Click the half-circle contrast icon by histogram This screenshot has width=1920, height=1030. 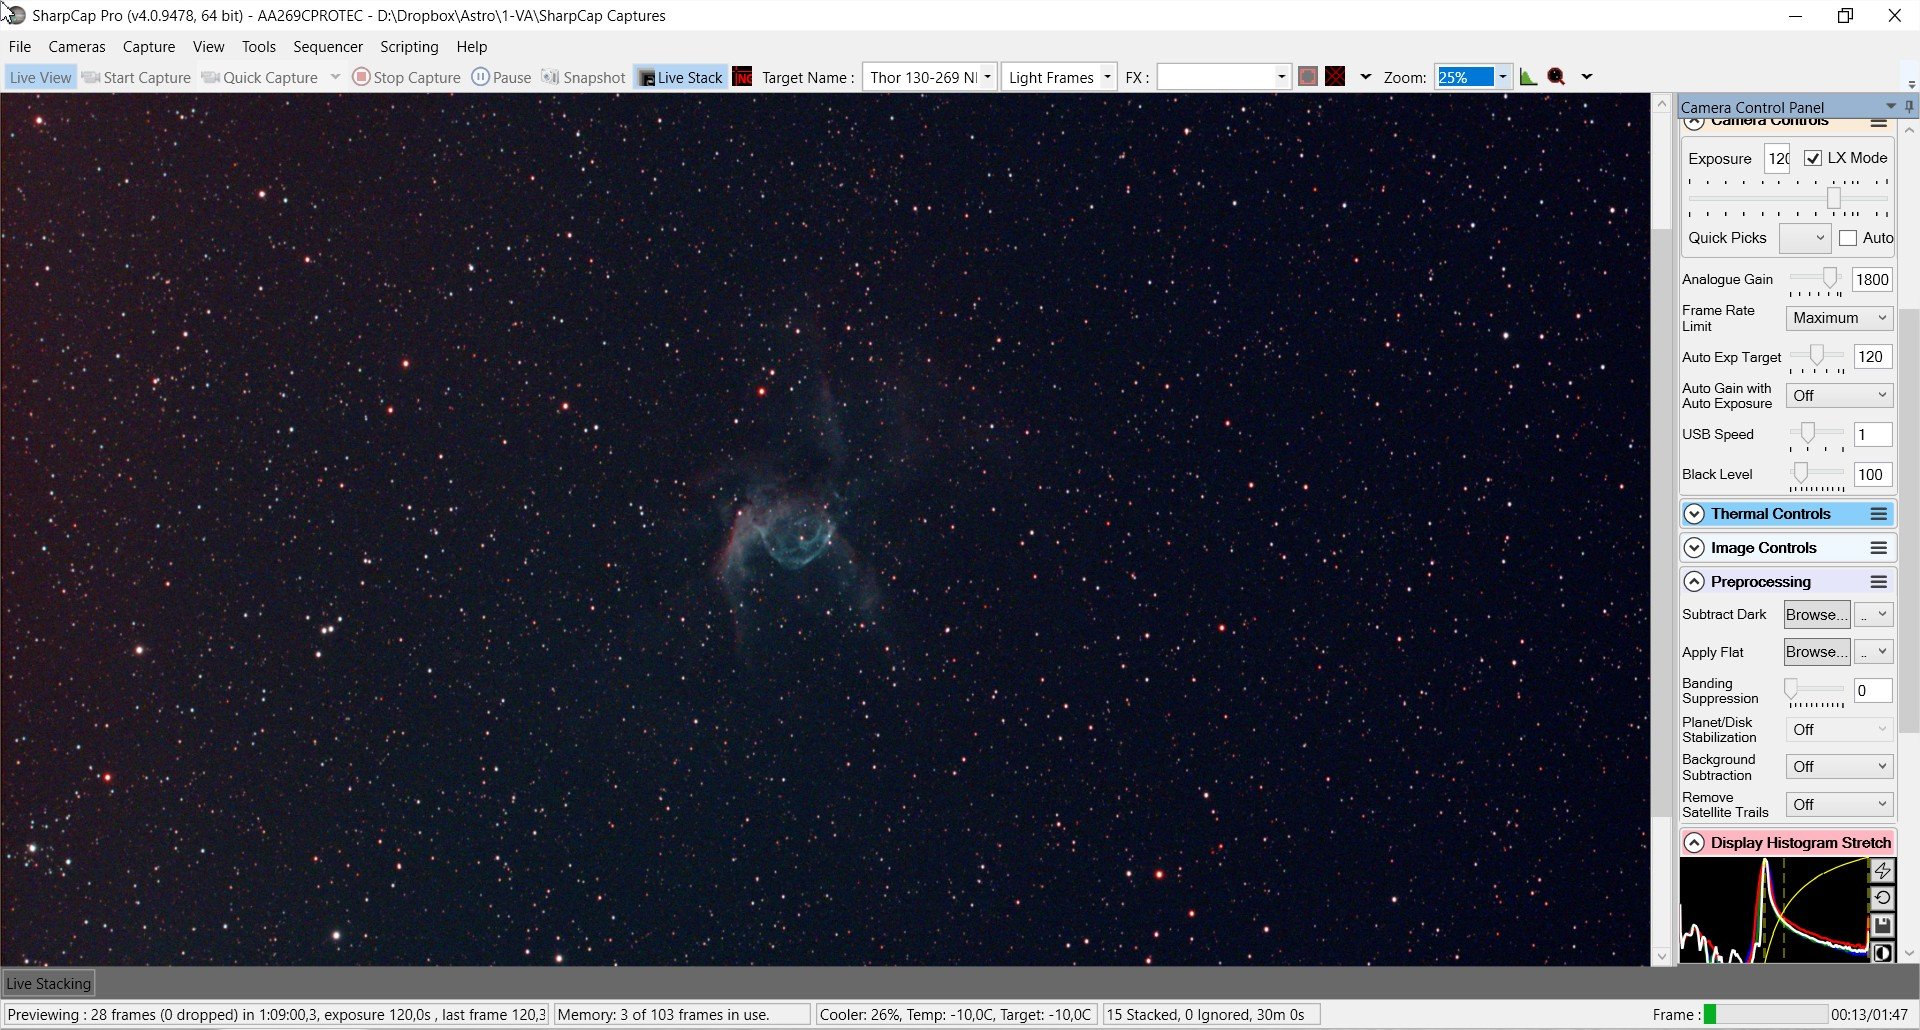1882,953
